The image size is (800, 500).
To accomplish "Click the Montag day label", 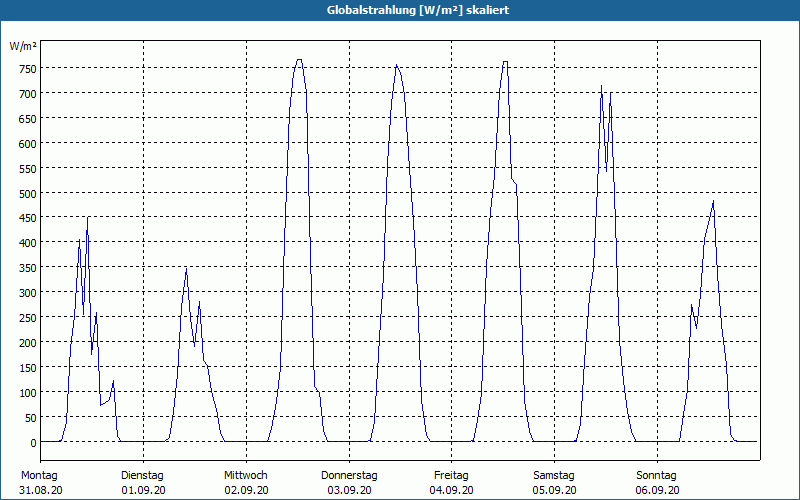I will (39, 476).
